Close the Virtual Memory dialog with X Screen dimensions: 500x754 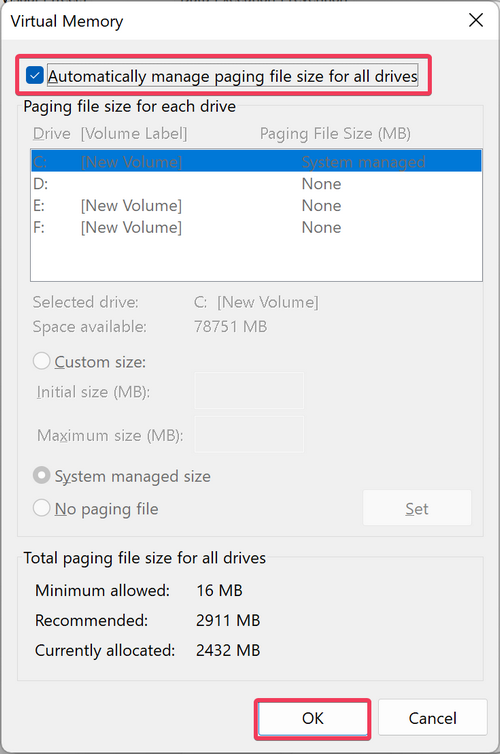click(x=476, y=20)
